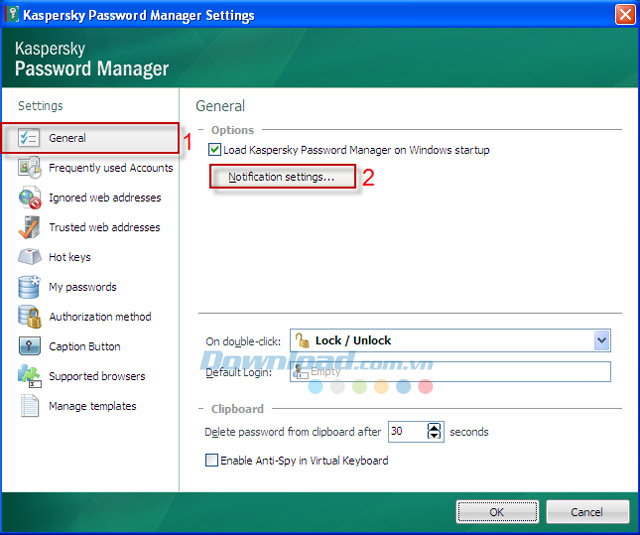640x535 pixels.
Task: Open the Notification settings dialog
Action: point(282,177)
